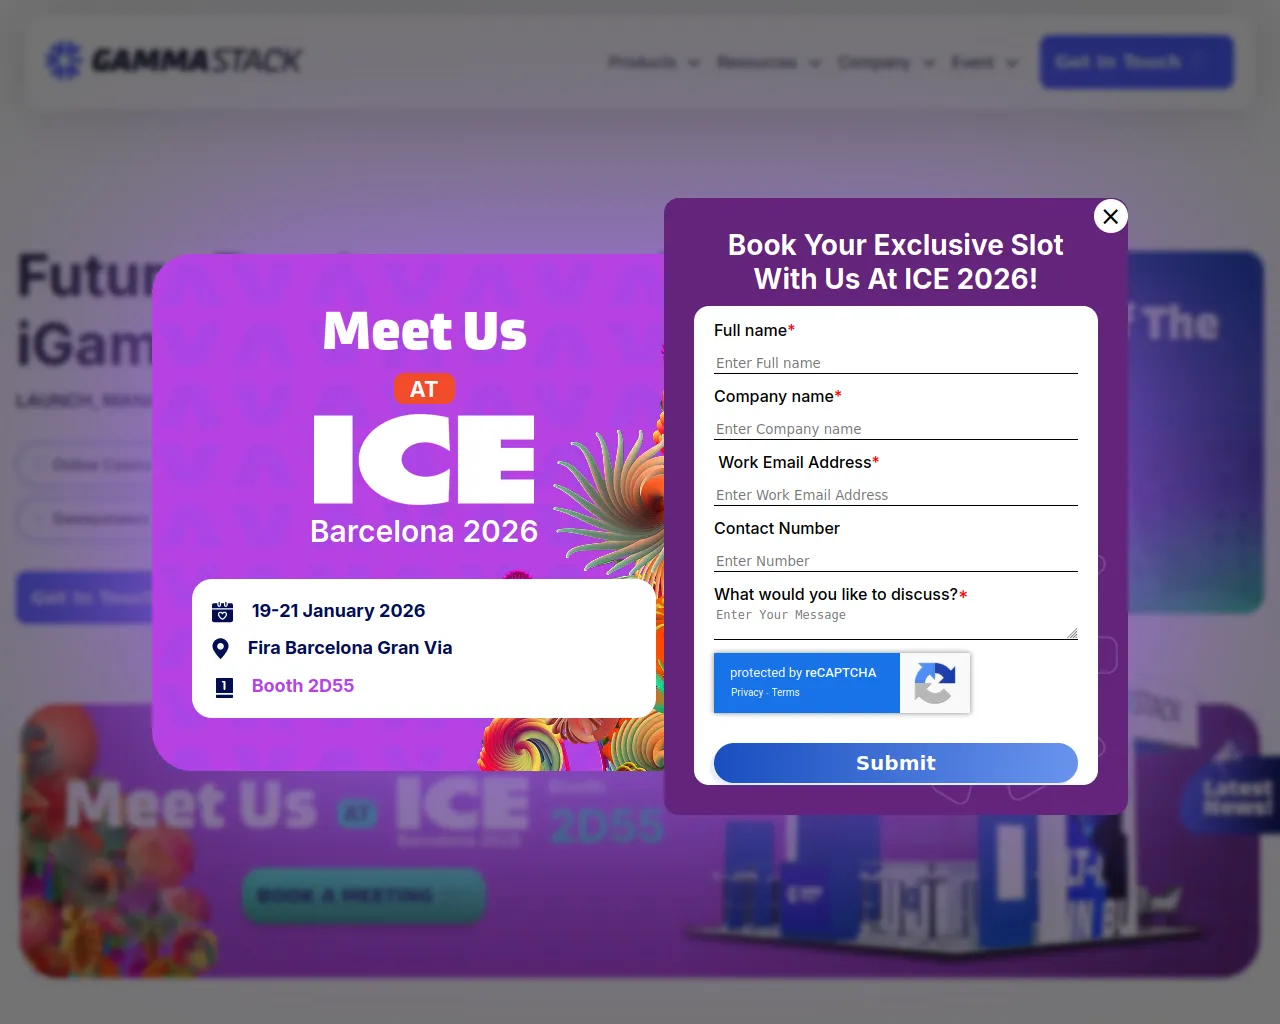Focus the Full name input field
Image resolution: width=1280 pixels, height=1024 pixels.
896,362
